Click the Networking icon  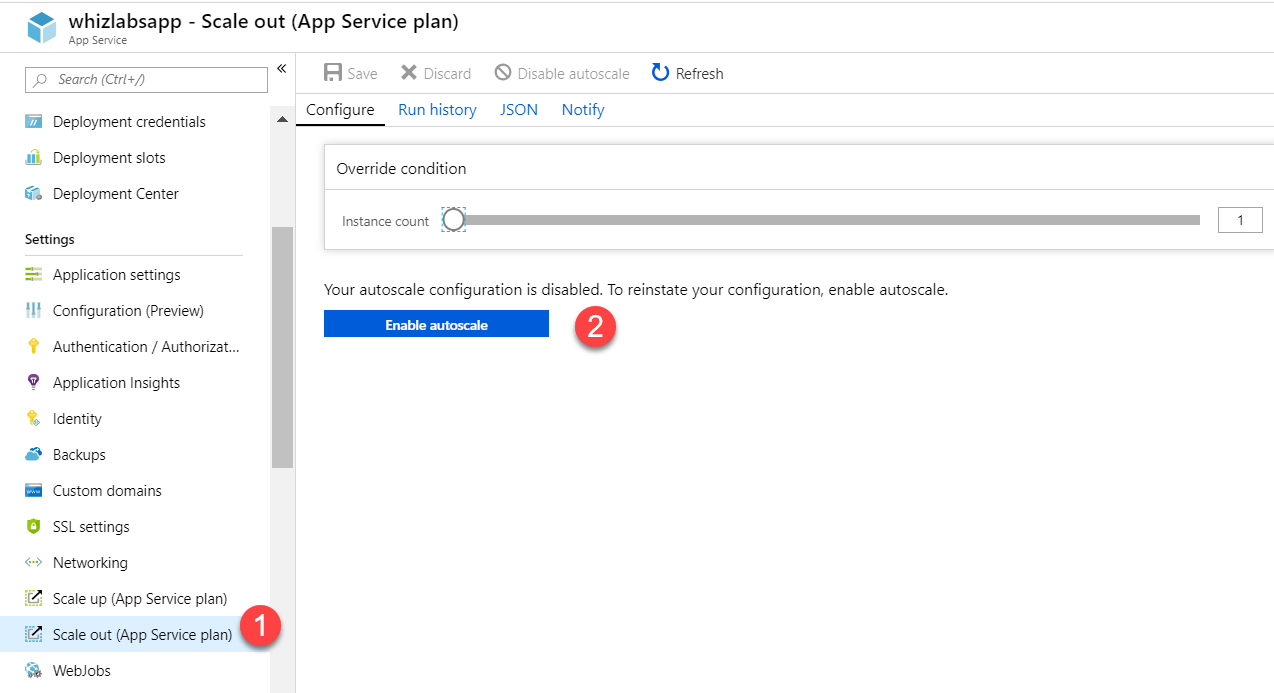tap(34, 563)
